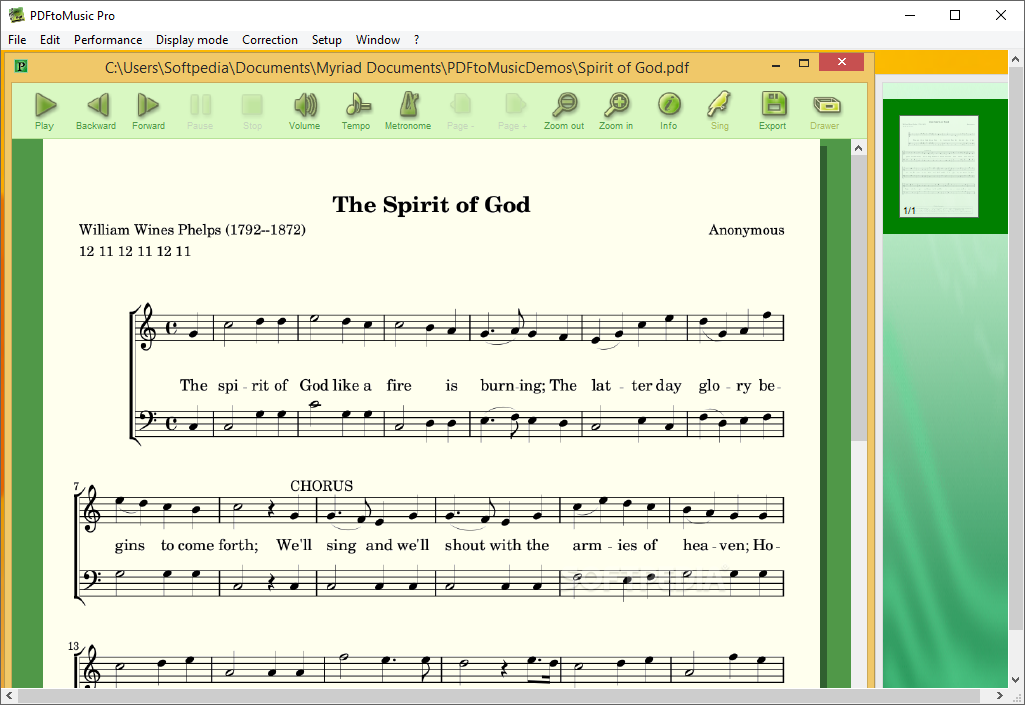
Task: Click the greyed Pause icon
Action: [200, 111]
